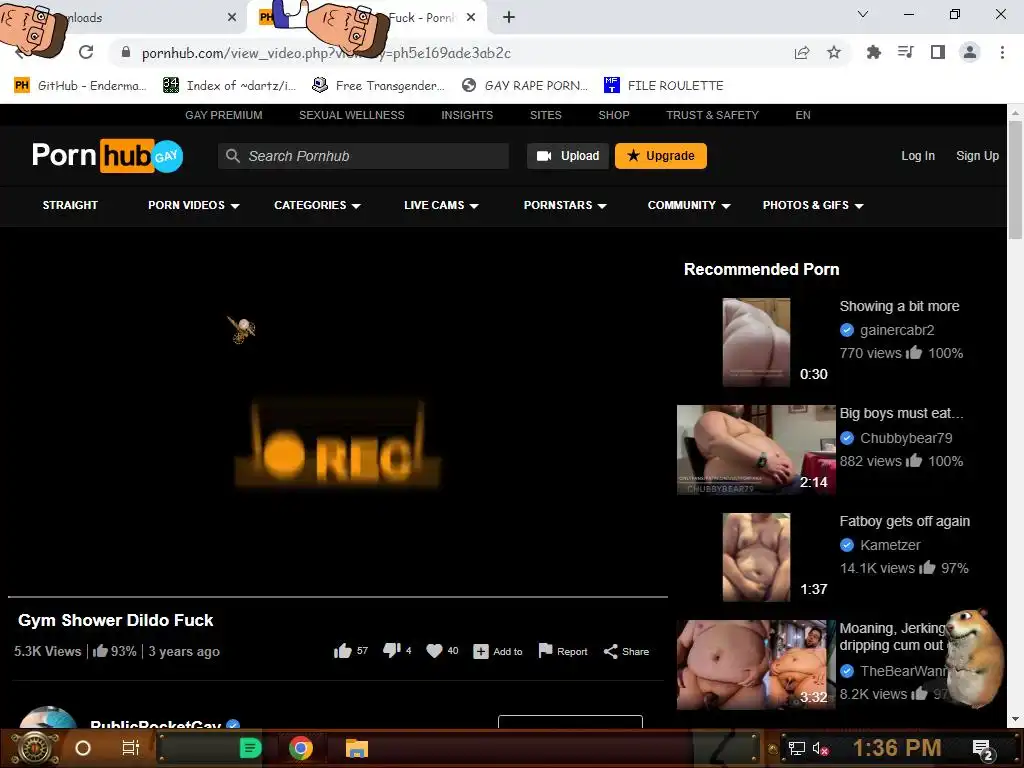Image resolution: width=1024 pixels, height=768 pixels.
Task: Expand the PHOTOS & GIFS dropdown
Action: [813, 205]
